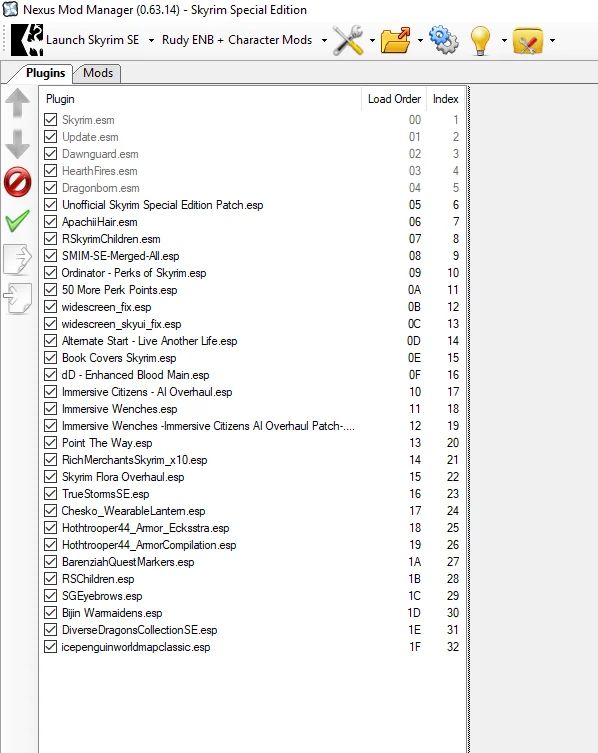Uncheck Unofficial Skyrim Special Edition Patch.esp
Viewport: 598px width, 753px height.
pyautogui.click(x=50, y=205)
